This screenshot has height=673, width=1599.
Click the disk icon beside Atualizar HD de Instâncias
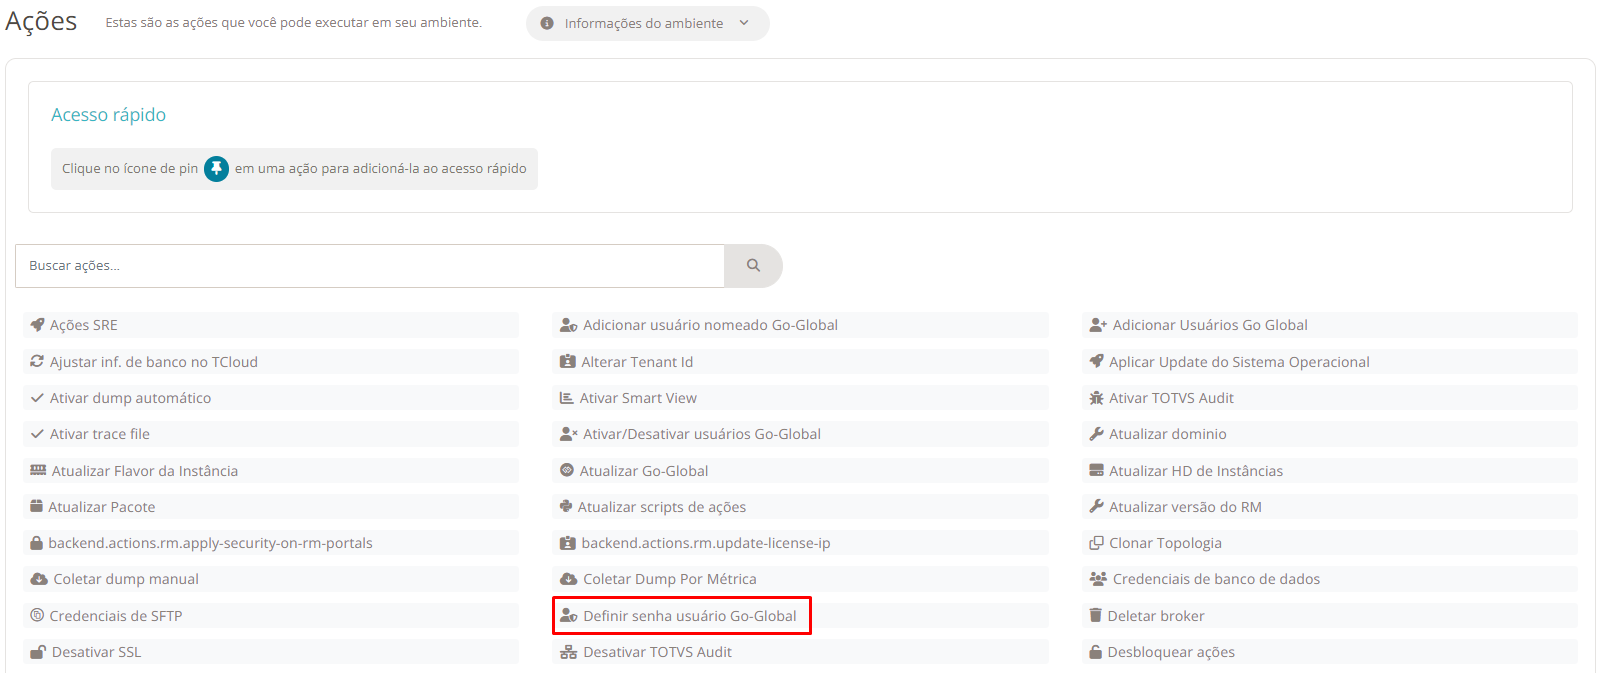1097,470
